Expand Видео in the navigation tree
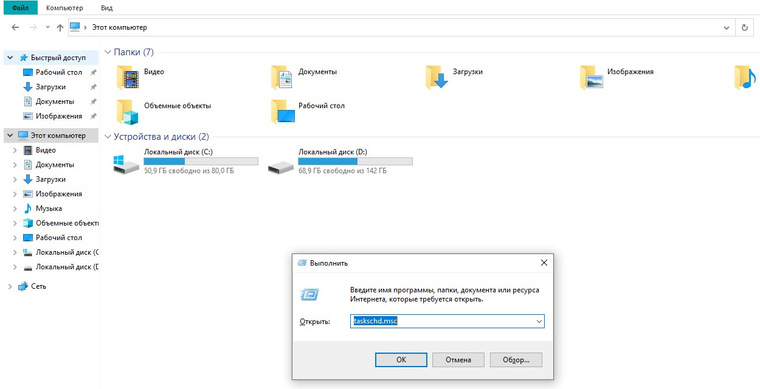760x389 pixels. 15,150
